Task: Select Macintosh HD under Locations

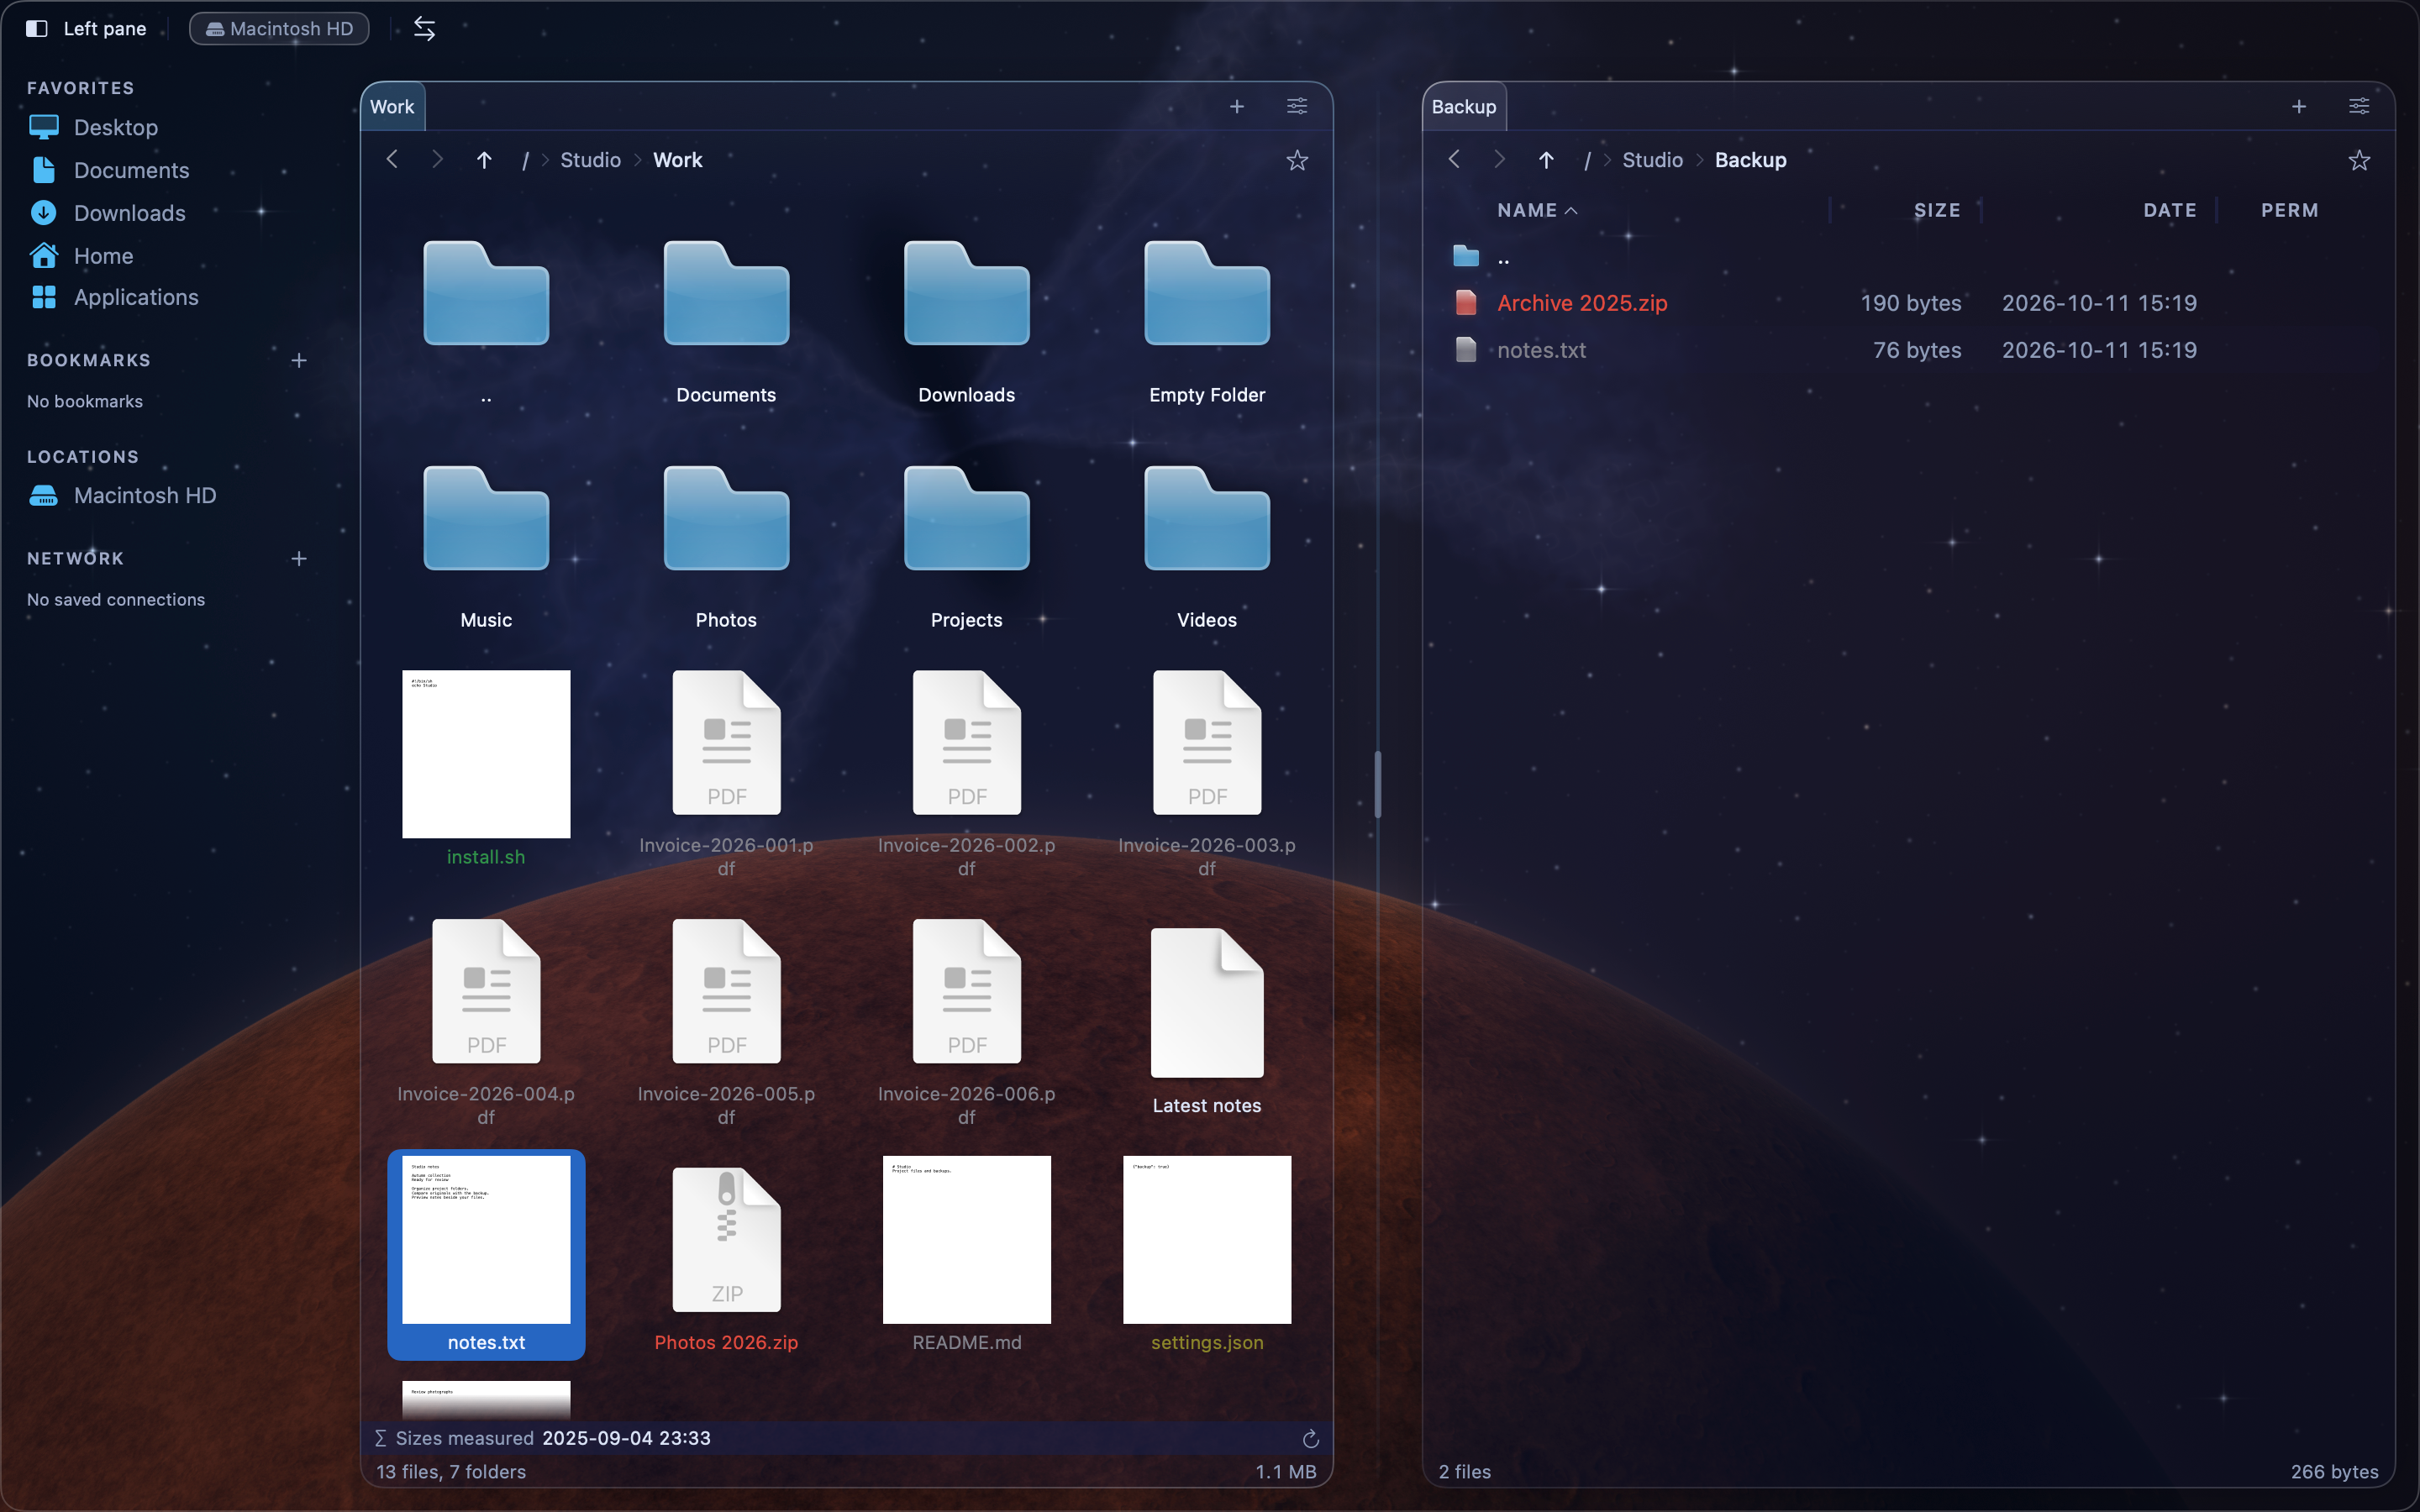Action: point(122,495)
